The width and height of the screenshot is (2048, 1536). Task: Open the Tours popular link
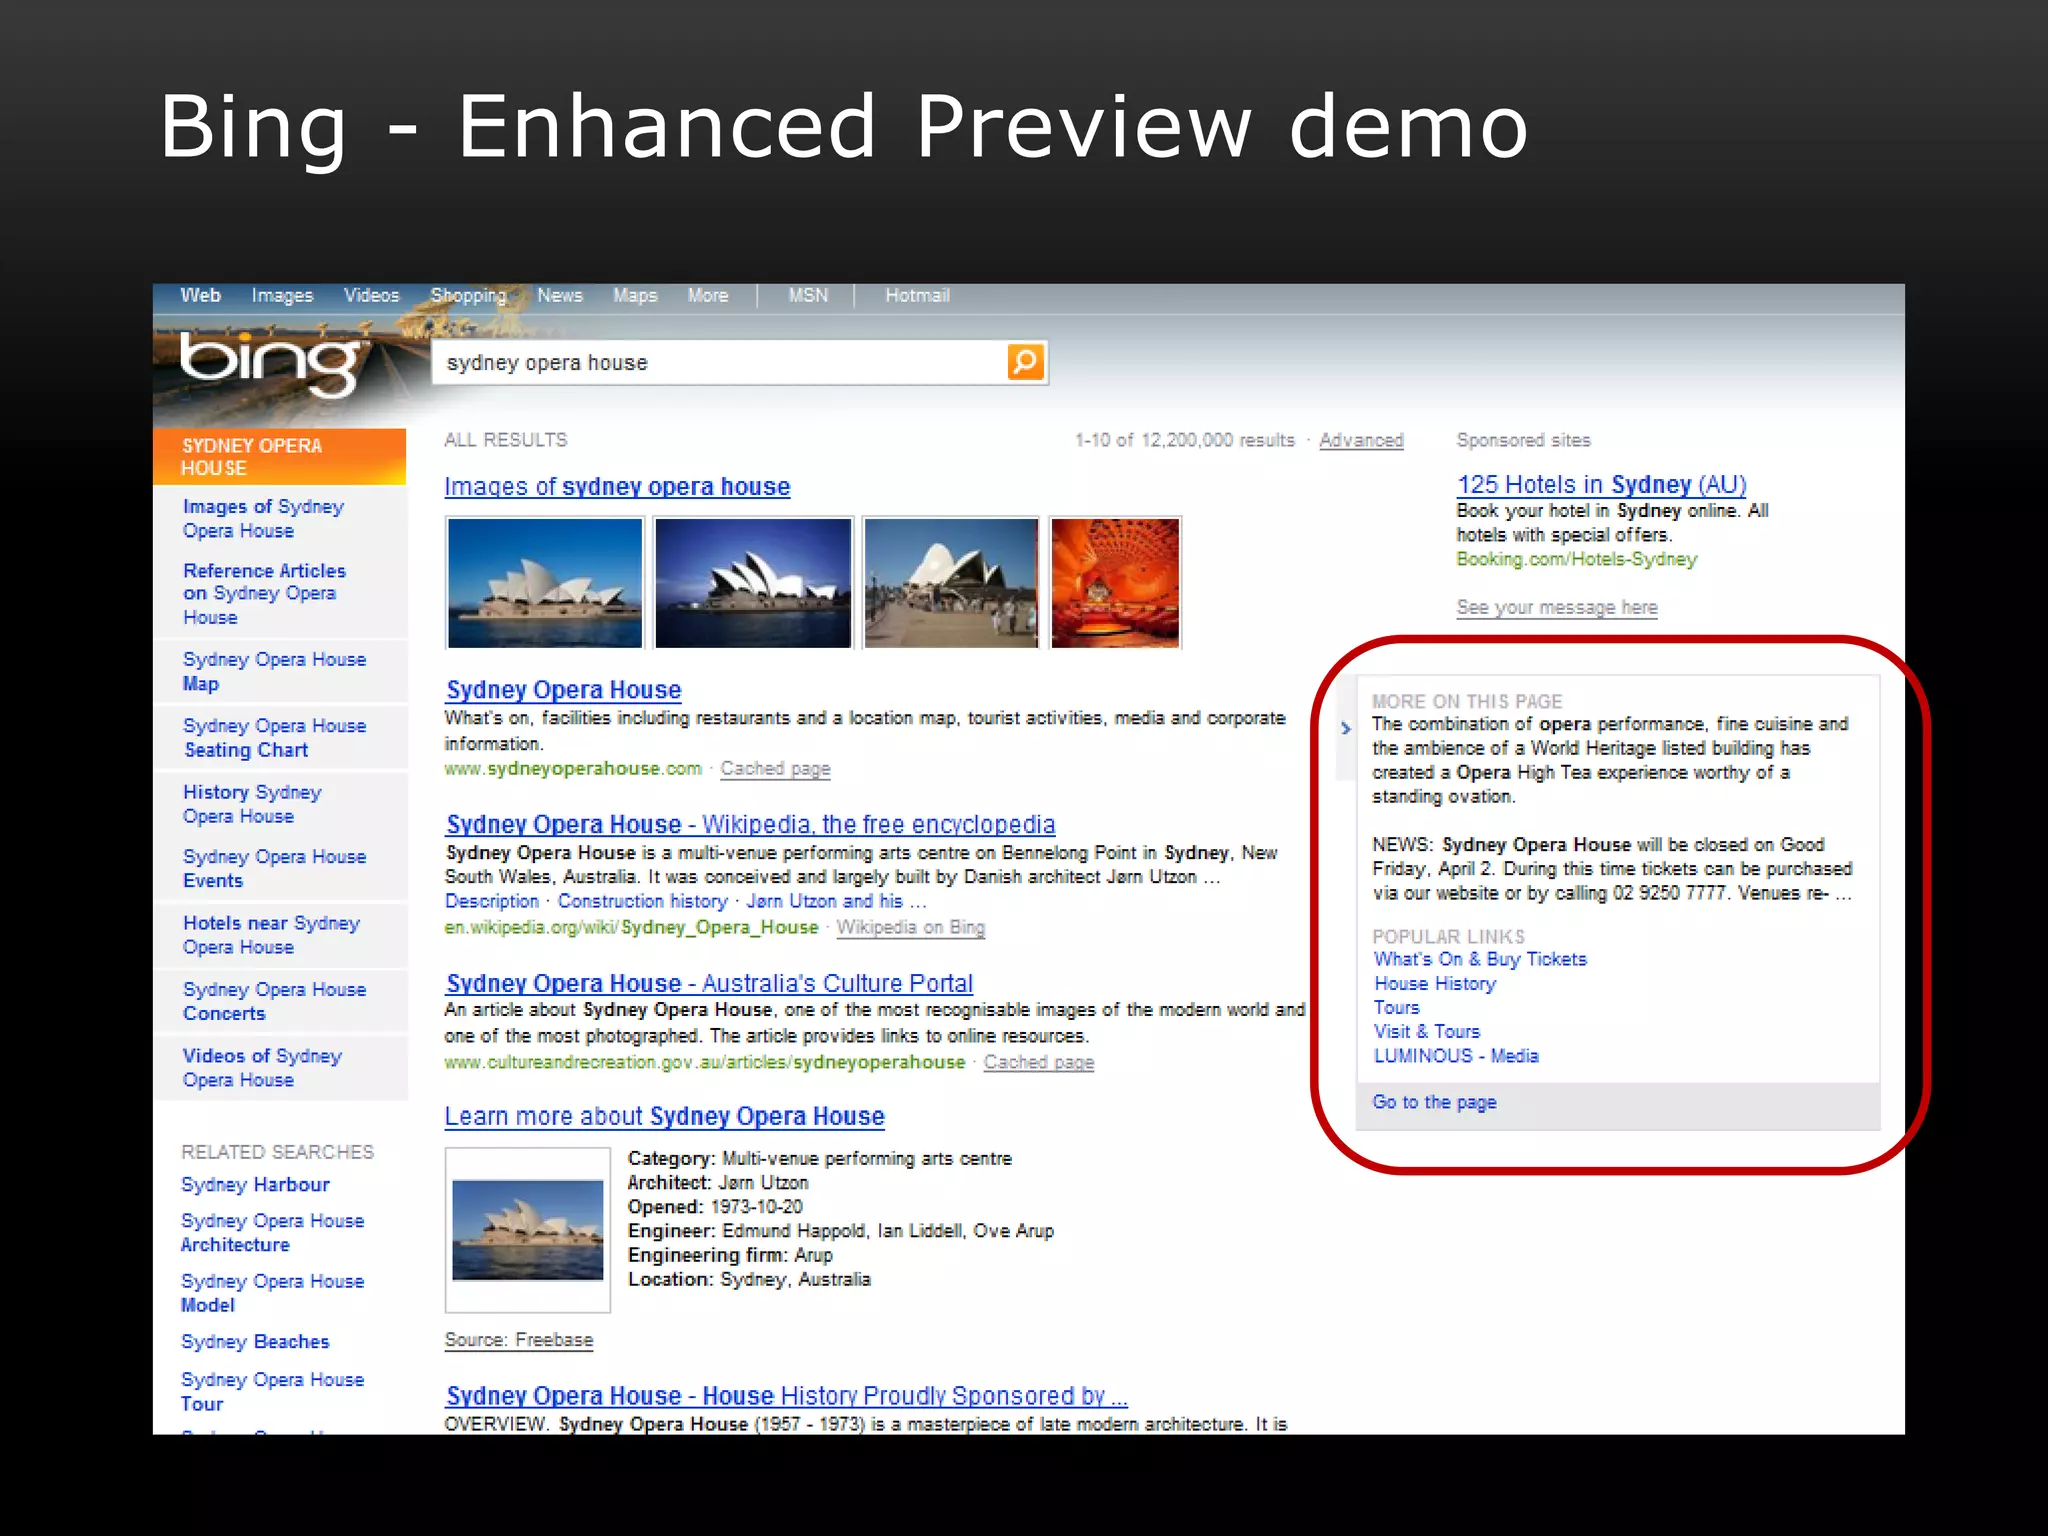point(1396,1008)
